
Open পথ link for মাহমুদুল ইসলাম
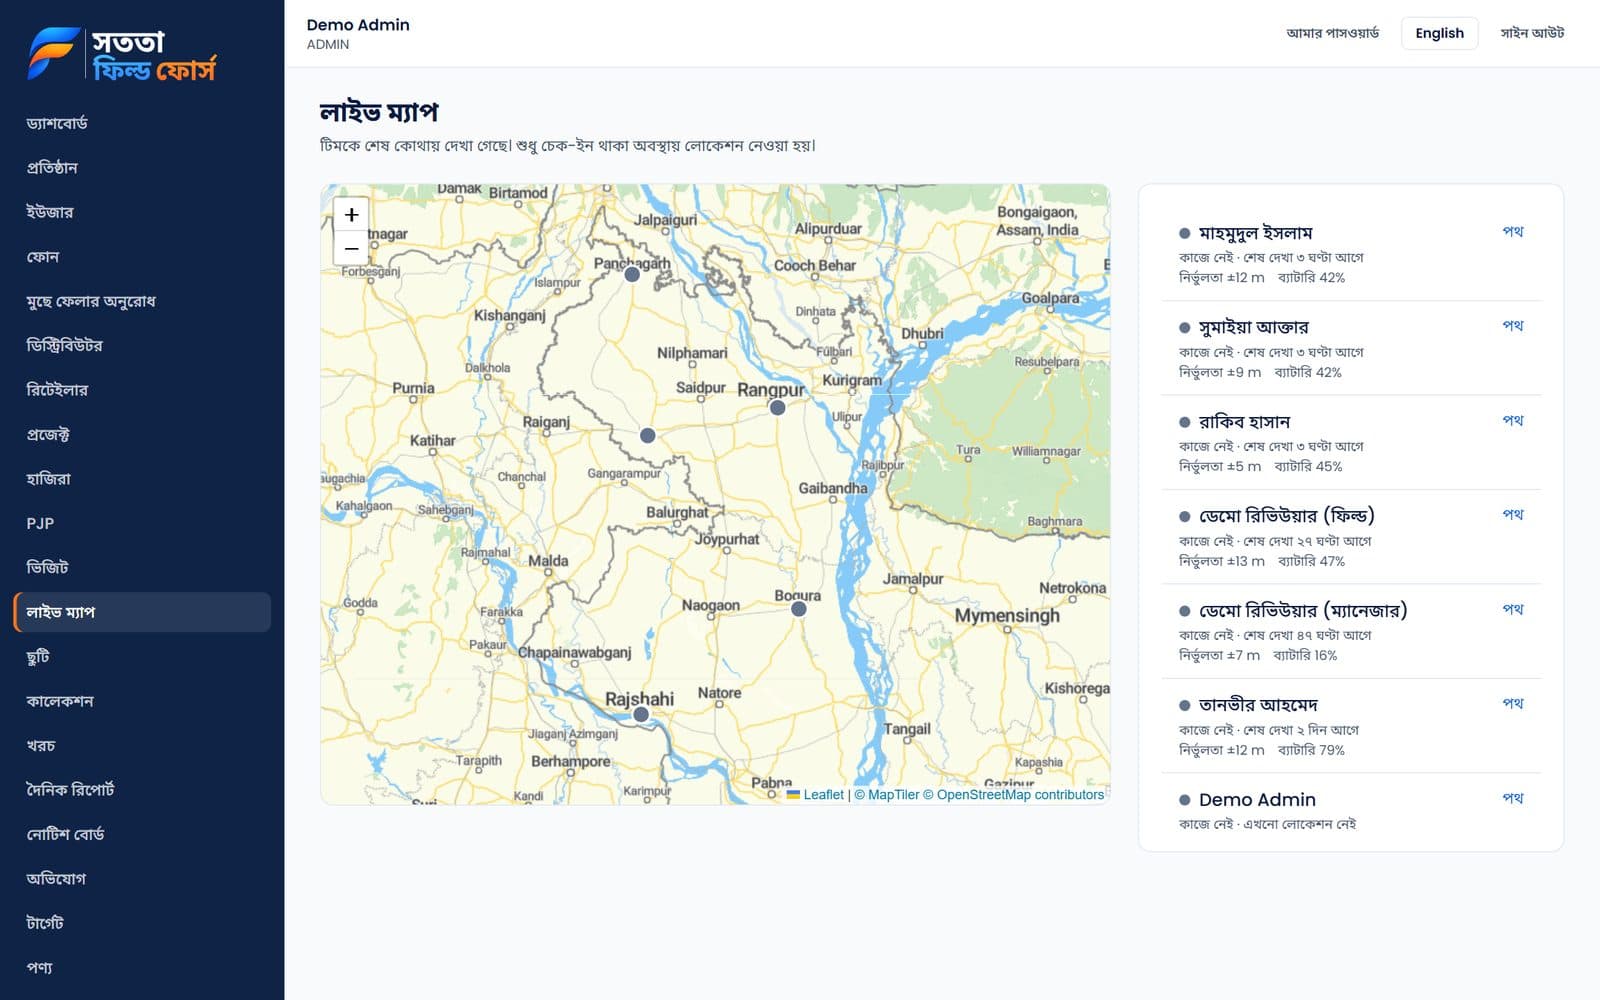point(1513,231)
